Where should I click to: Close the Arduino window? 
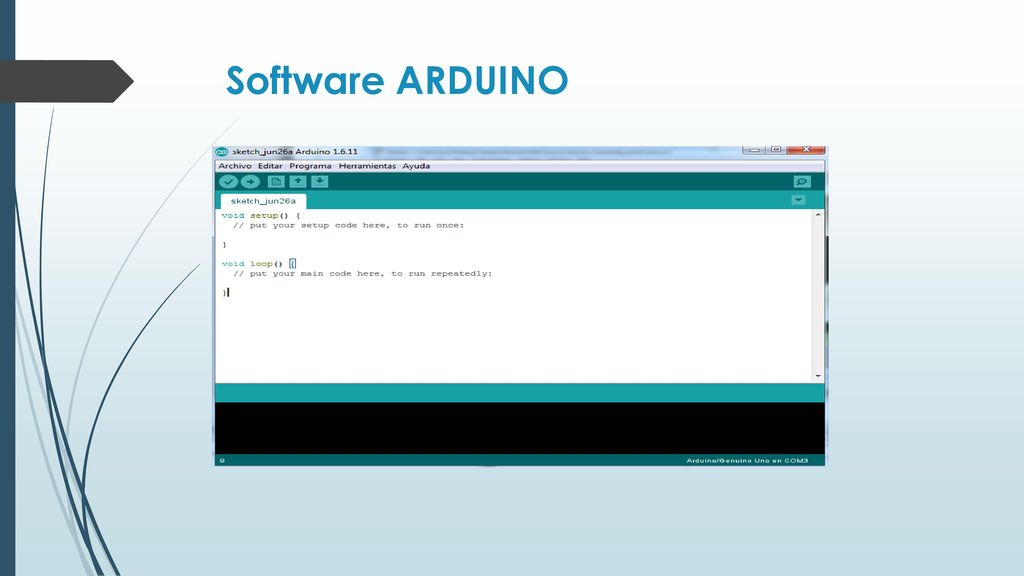[x=807, y=150]
